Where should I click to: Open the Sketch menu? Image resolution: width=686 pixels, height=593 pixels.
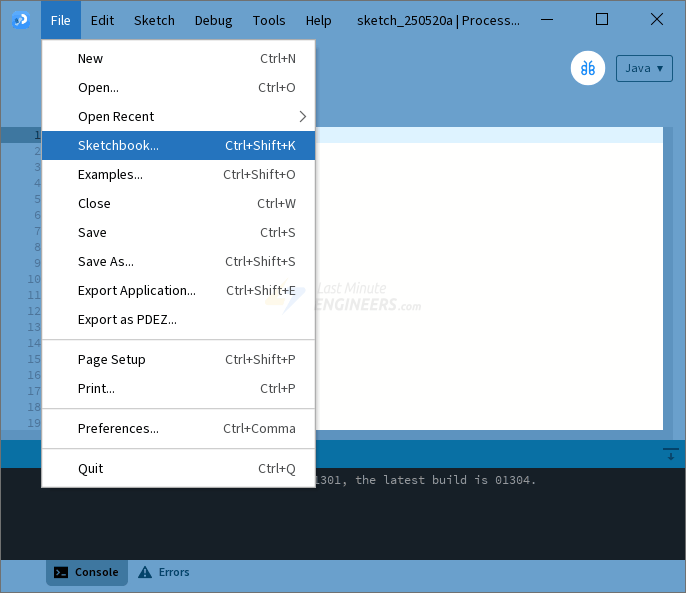pos(154,20)
